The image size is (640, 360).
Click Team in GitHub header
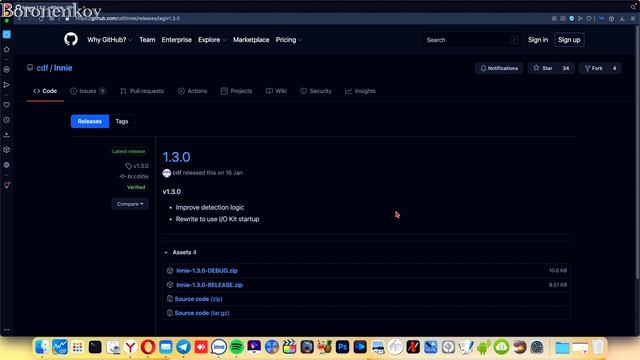(x=147, y=40)
